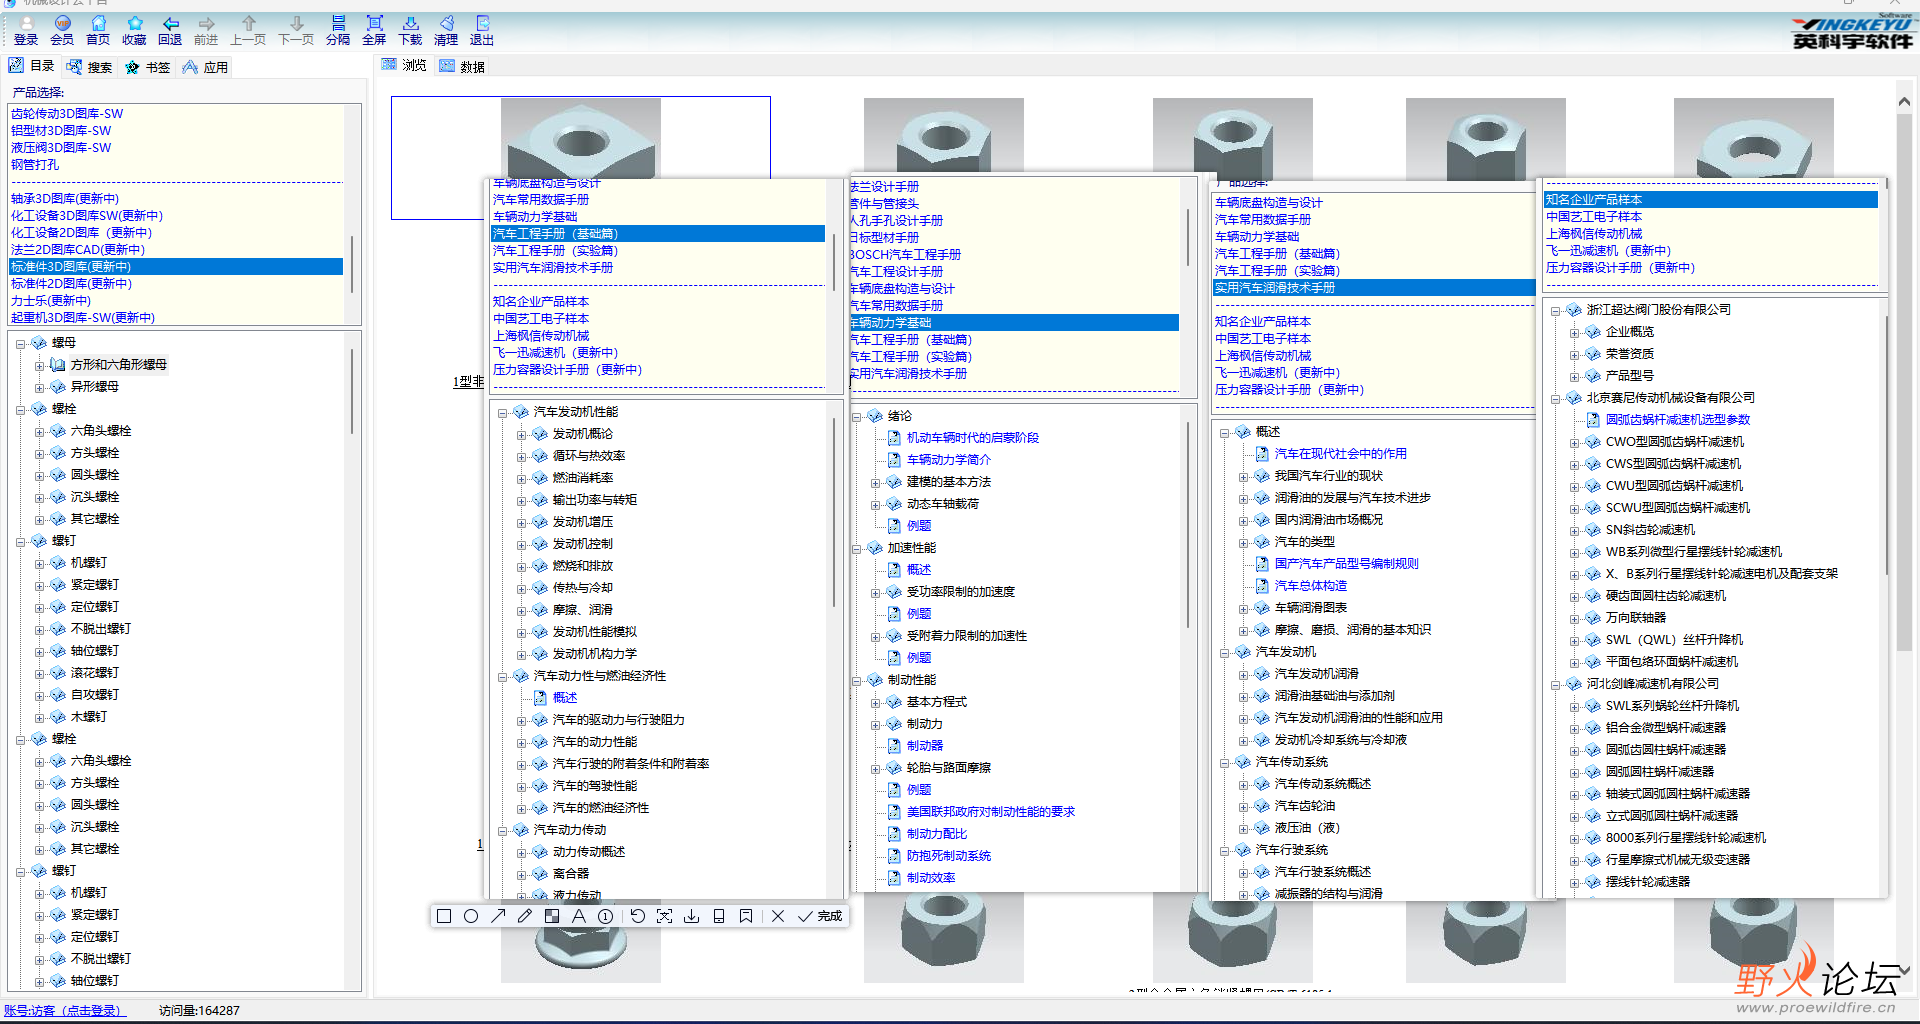Click the 登录 login icon
This screenshot has width=1920, height=1024.
26,31
